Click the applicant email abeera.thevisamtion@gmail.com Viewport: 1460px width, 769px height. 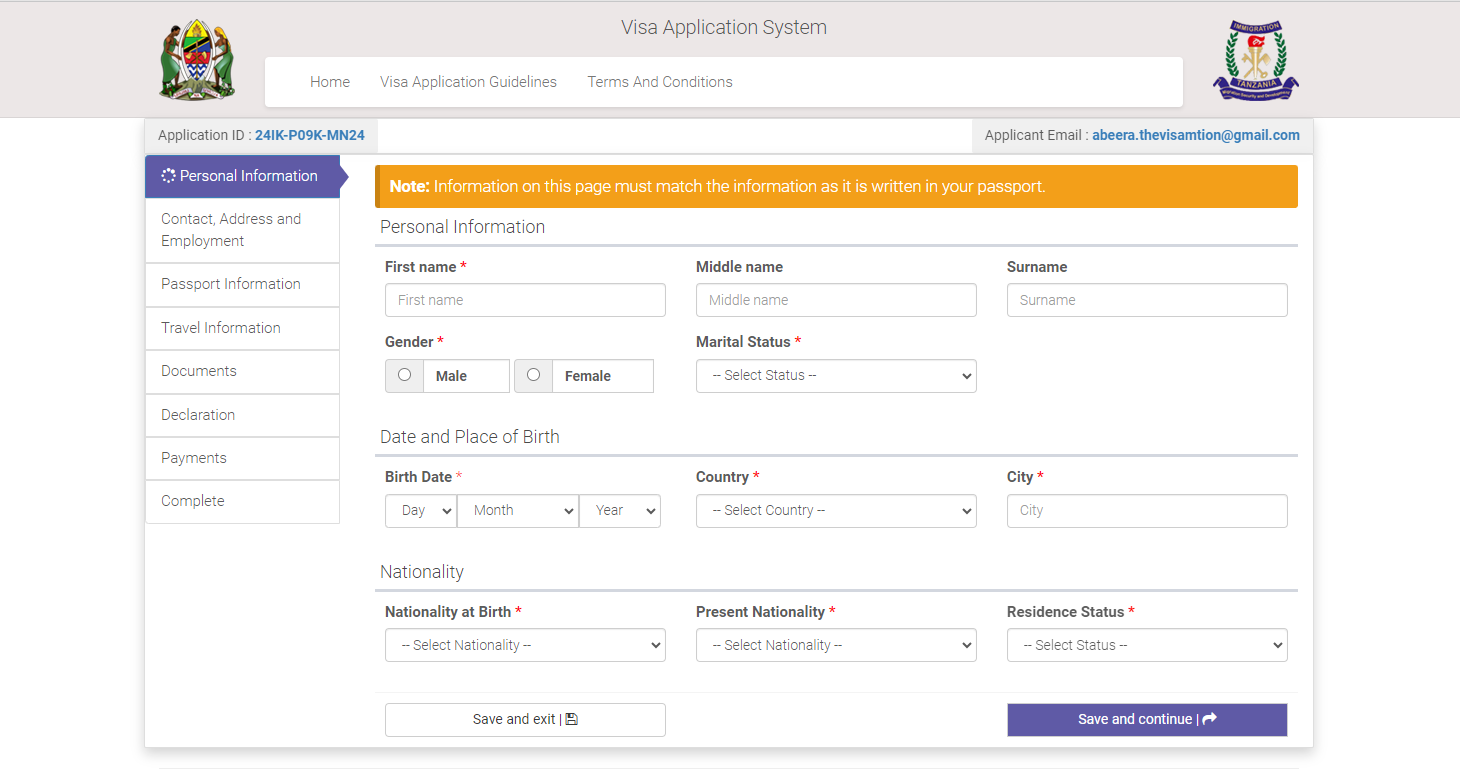pyautogui.click(x=1196, y=136)
